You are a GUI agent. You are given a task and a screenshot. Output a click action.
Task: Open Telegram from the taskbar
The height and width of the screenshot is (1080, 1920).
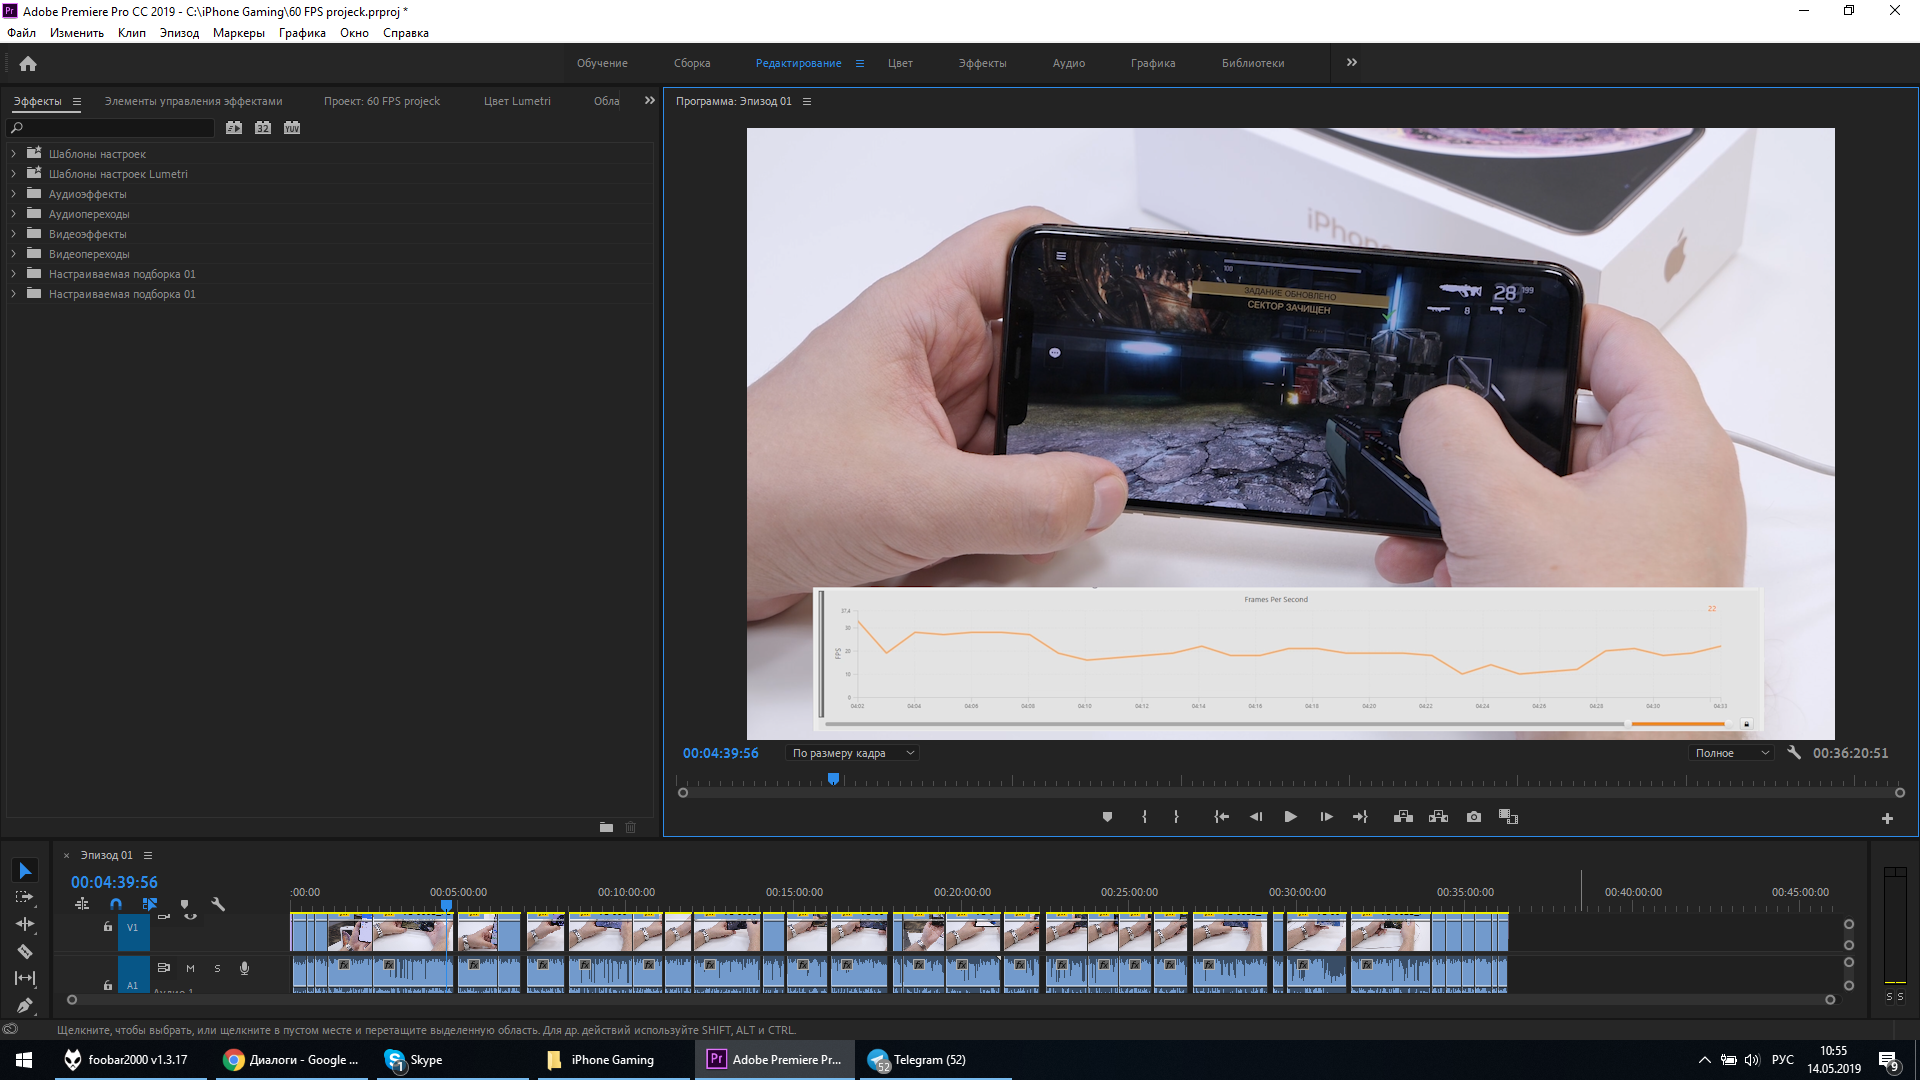click(x=933, y=1060)
